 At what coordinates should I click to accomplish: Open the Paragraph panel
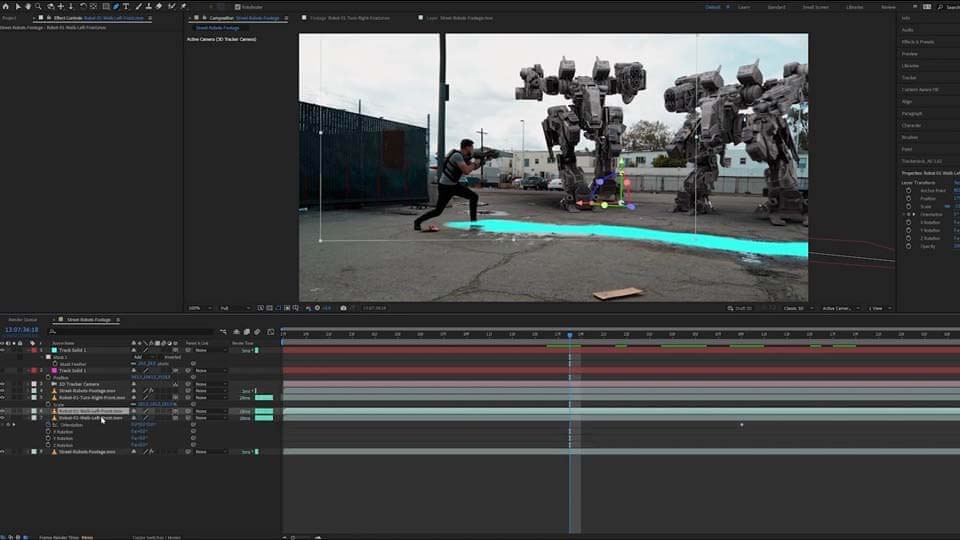click(x=912, y=113)
